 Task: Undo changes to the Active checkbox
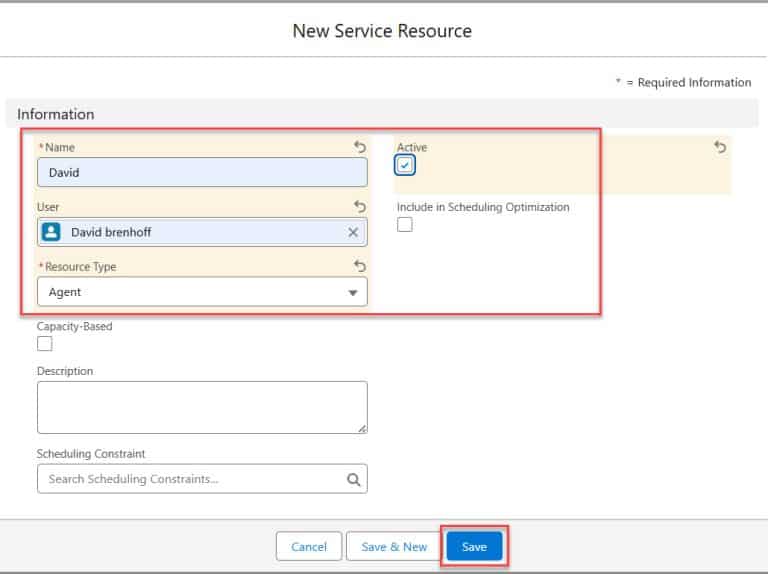(720, 147)
